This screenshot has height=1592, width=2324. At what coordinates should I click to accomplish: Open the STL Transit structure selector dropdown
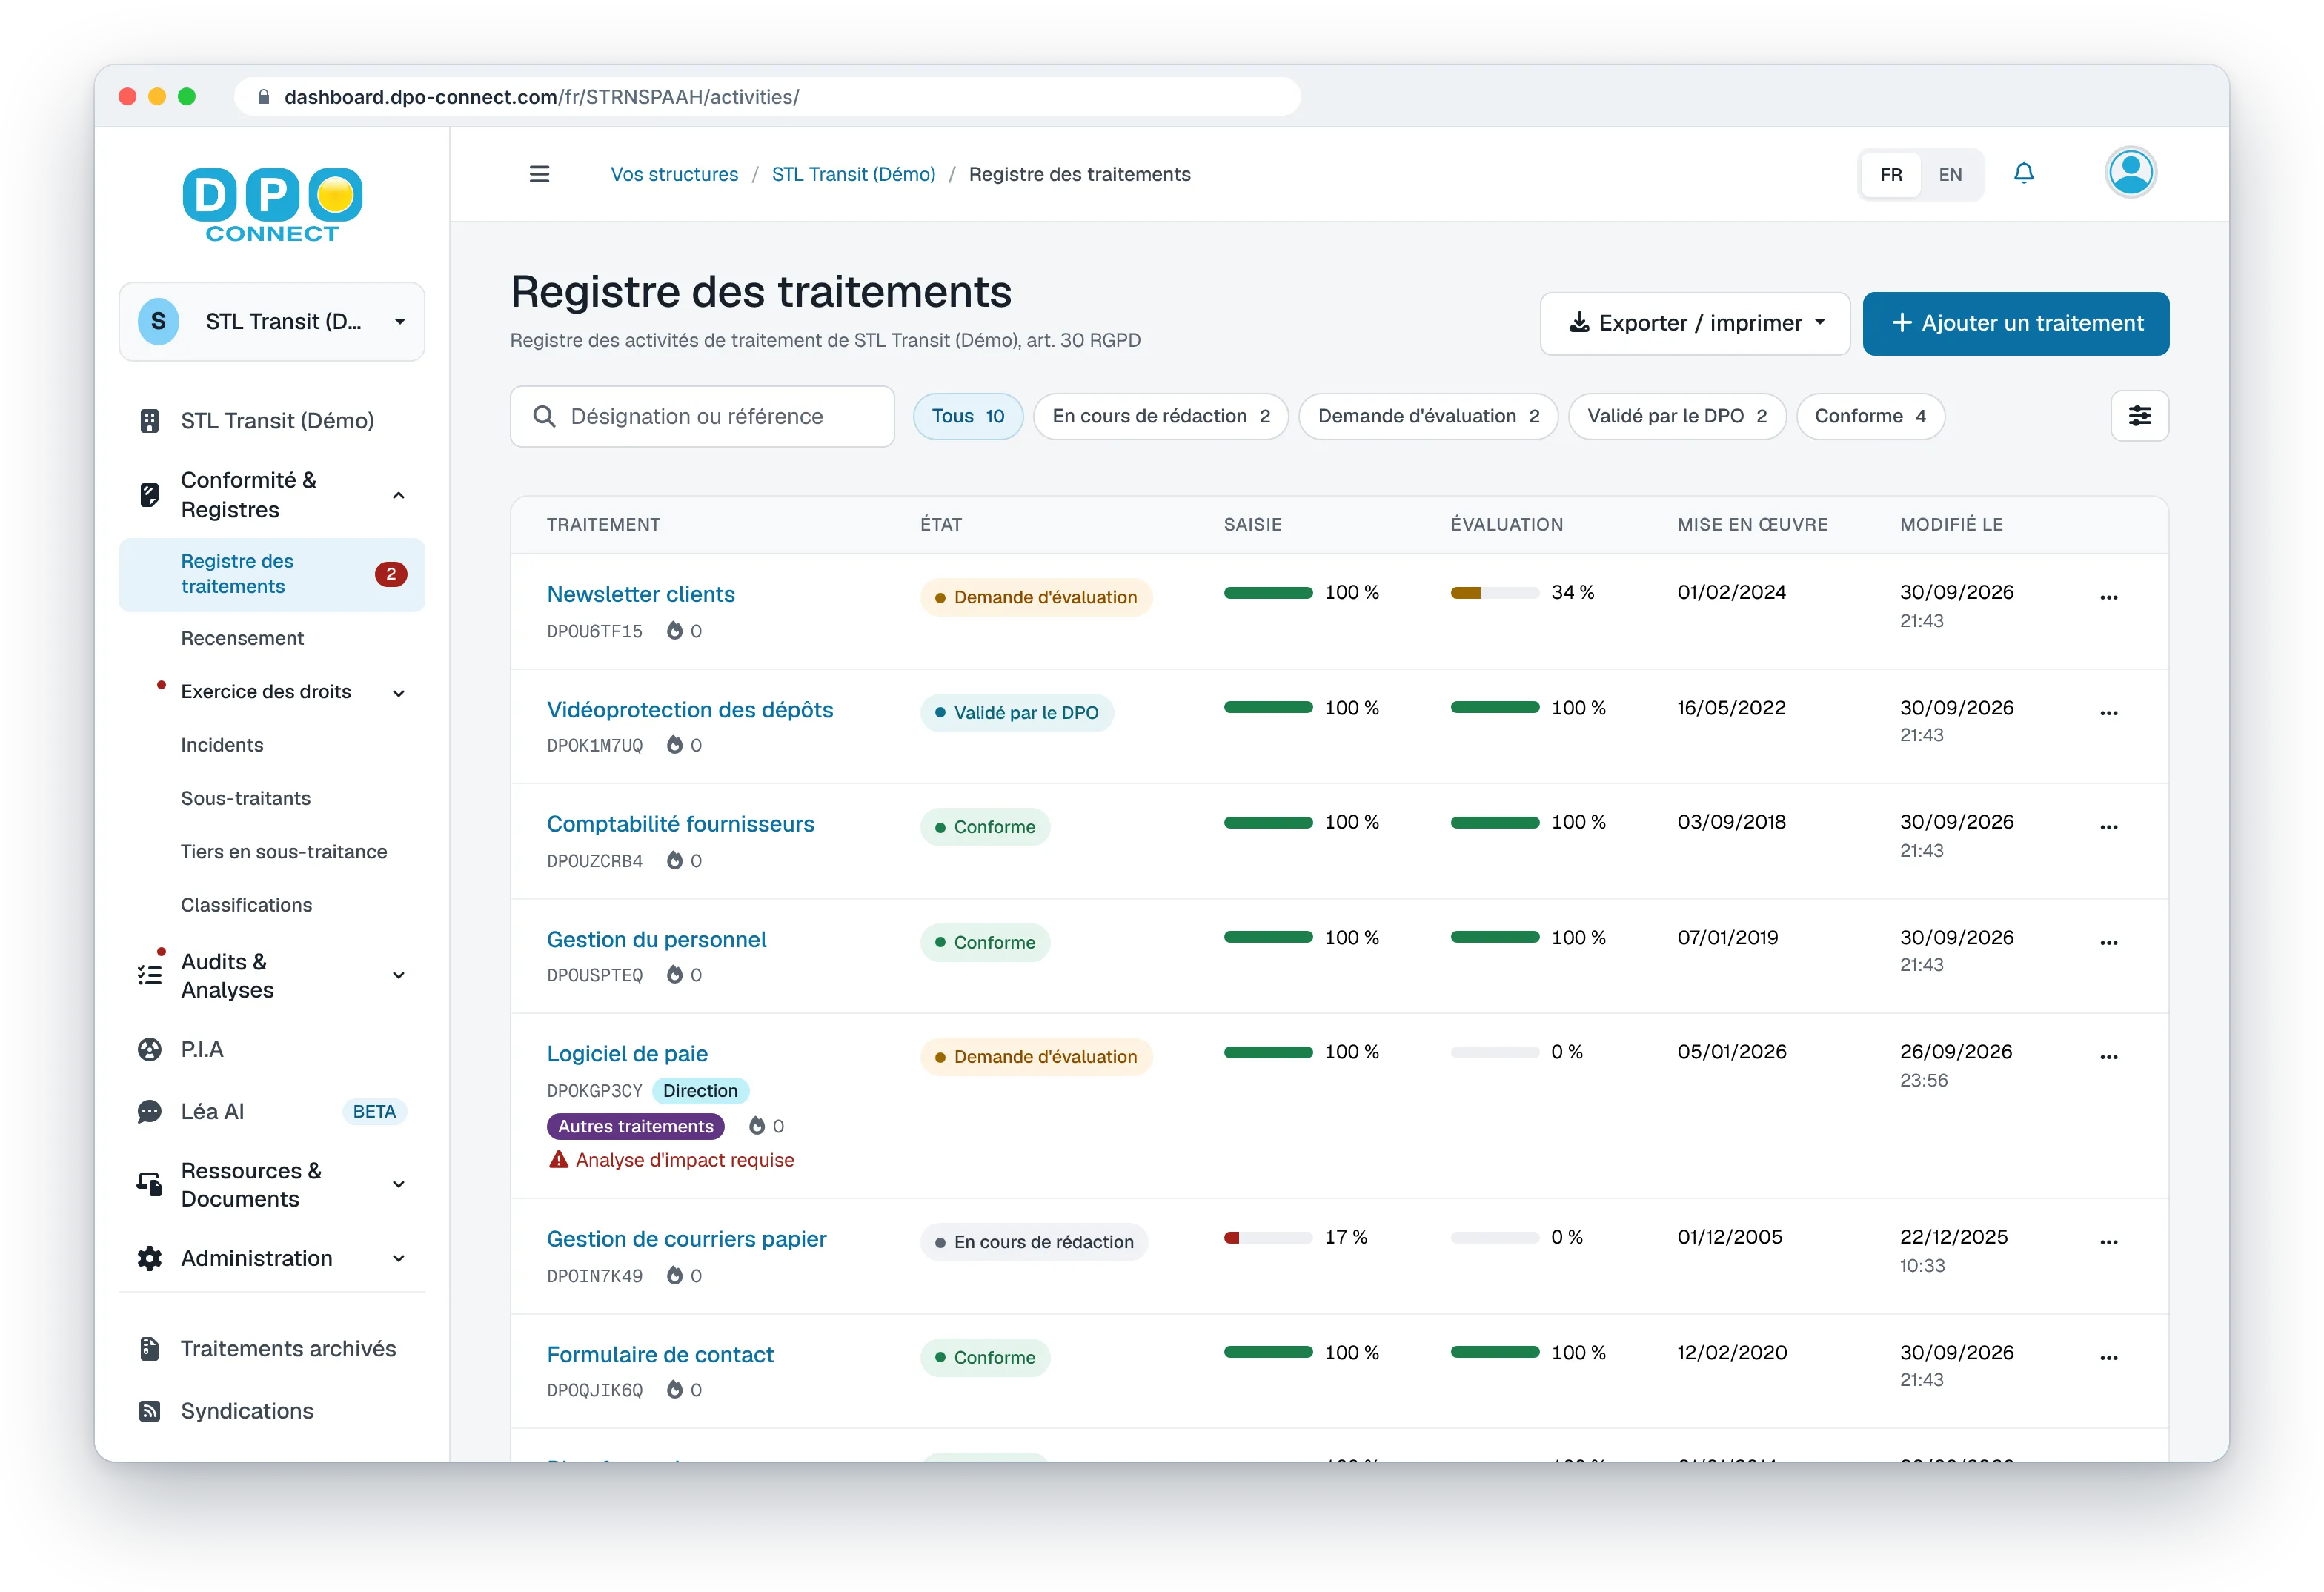272,321
